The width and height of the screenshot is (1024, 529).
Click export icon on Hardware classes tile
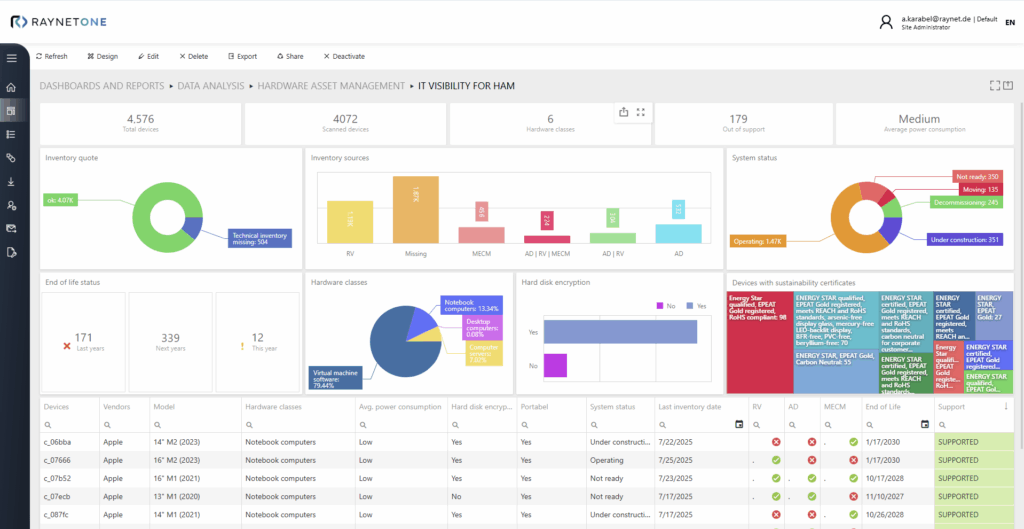[624, 112]
